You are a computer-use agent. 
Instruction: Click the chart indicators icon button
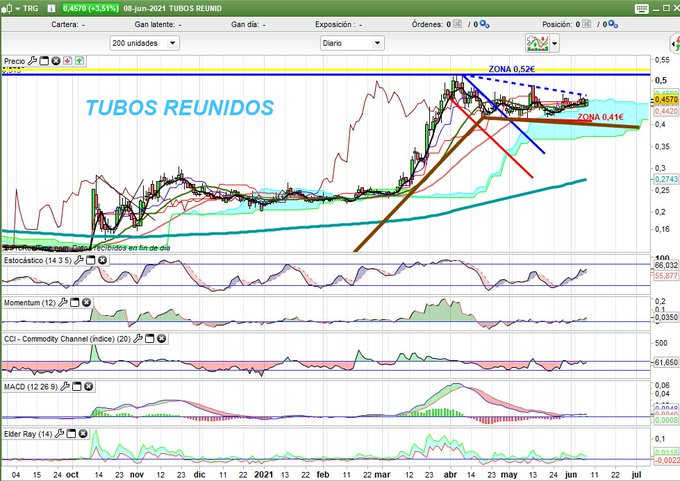(537, 43)
